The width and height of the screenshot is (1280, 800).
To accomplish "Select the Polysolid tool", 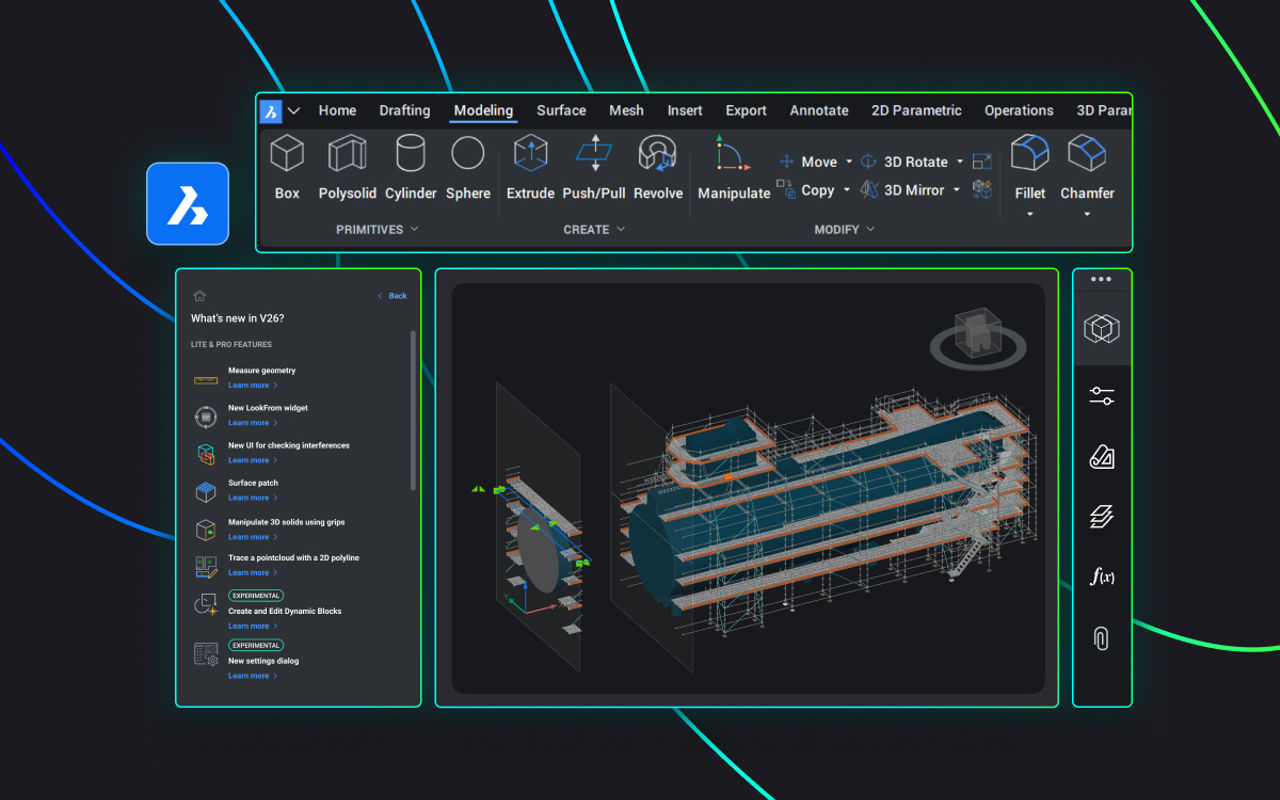I will pyautogui.click(x=347, y=167).
